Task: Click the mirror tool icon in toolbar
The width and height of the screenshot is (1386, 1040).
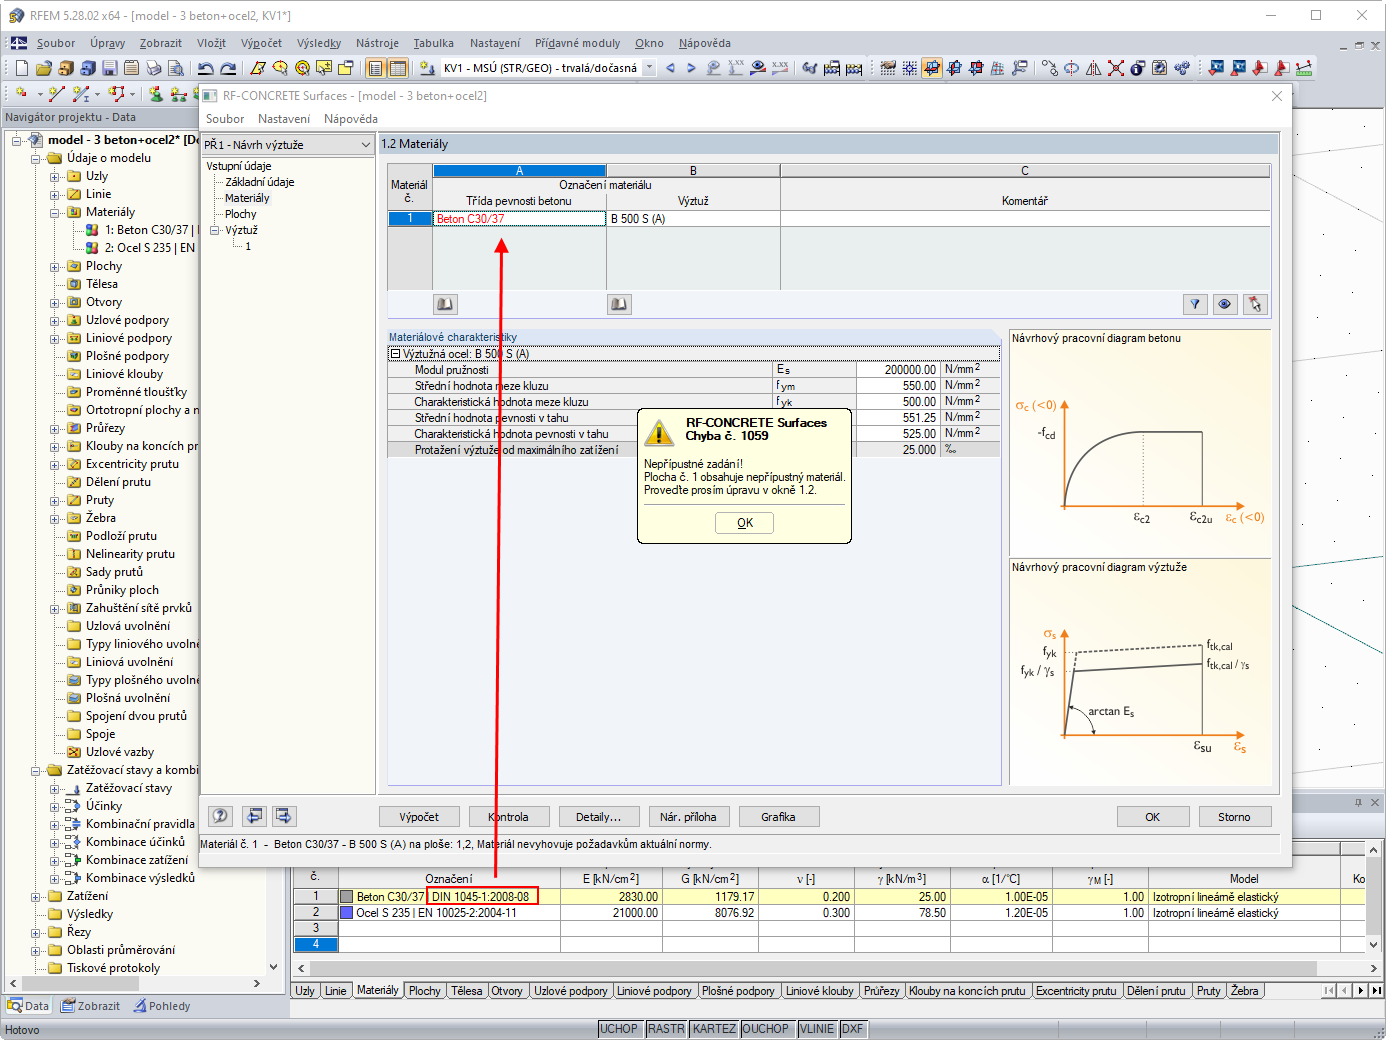Action: click(x=1094, y=68)
